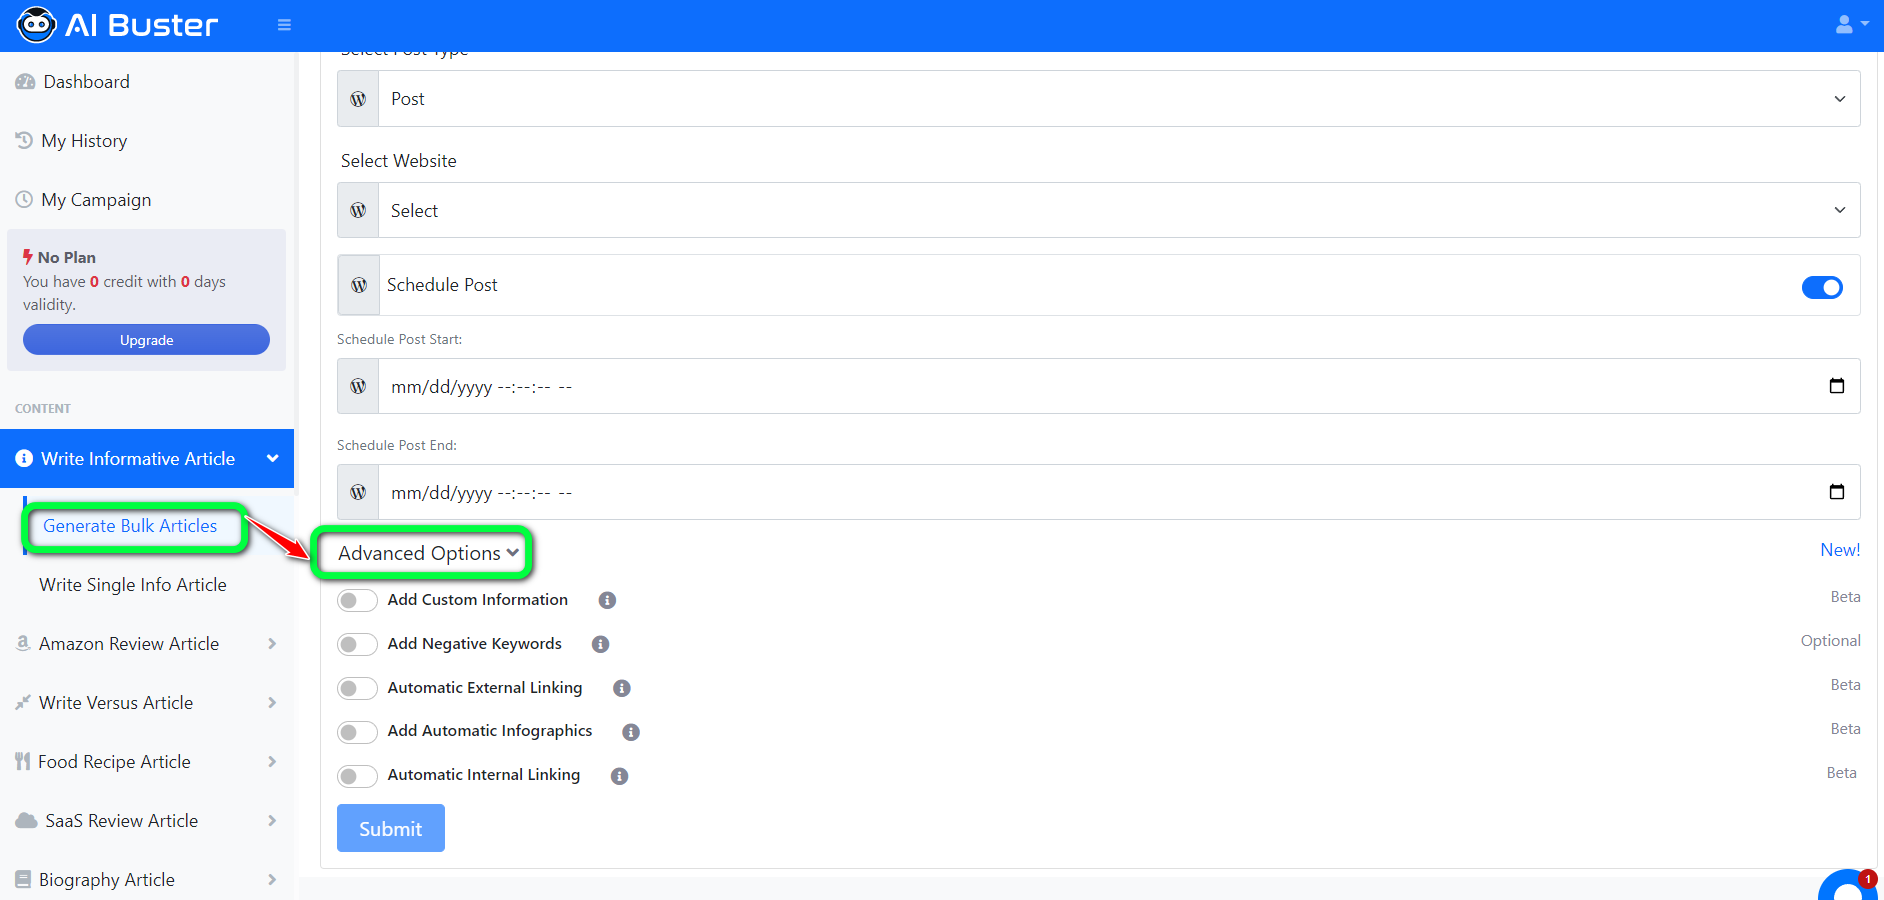Viewport: 1884px width, 900px height.
Task: Enable Add Automatic Infographics toggle
Action: (x=357, y=732)
